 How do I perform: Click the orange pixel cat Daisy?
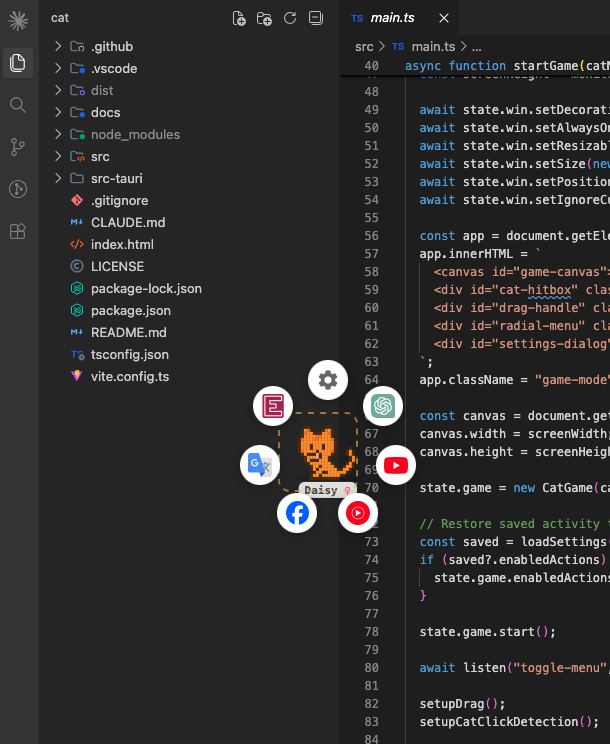[327, 452]
